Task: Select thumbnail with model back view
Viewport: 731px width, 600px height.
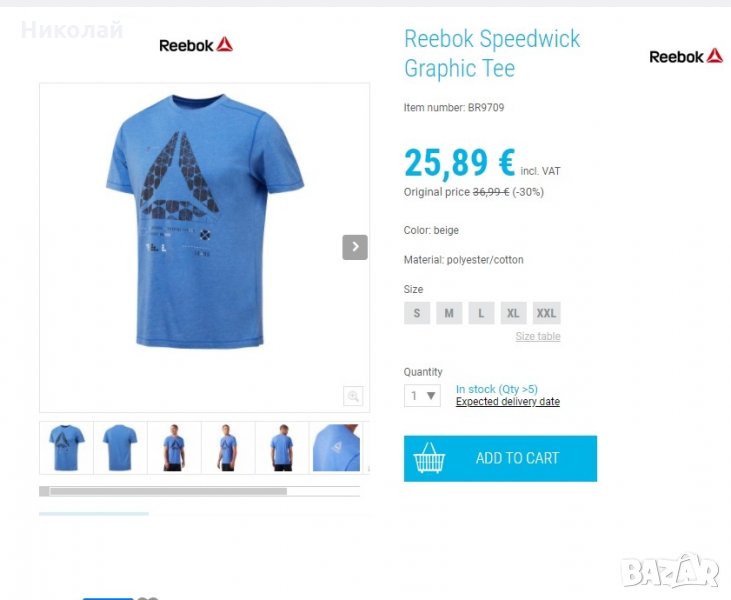Action: [x=282, y=448]
